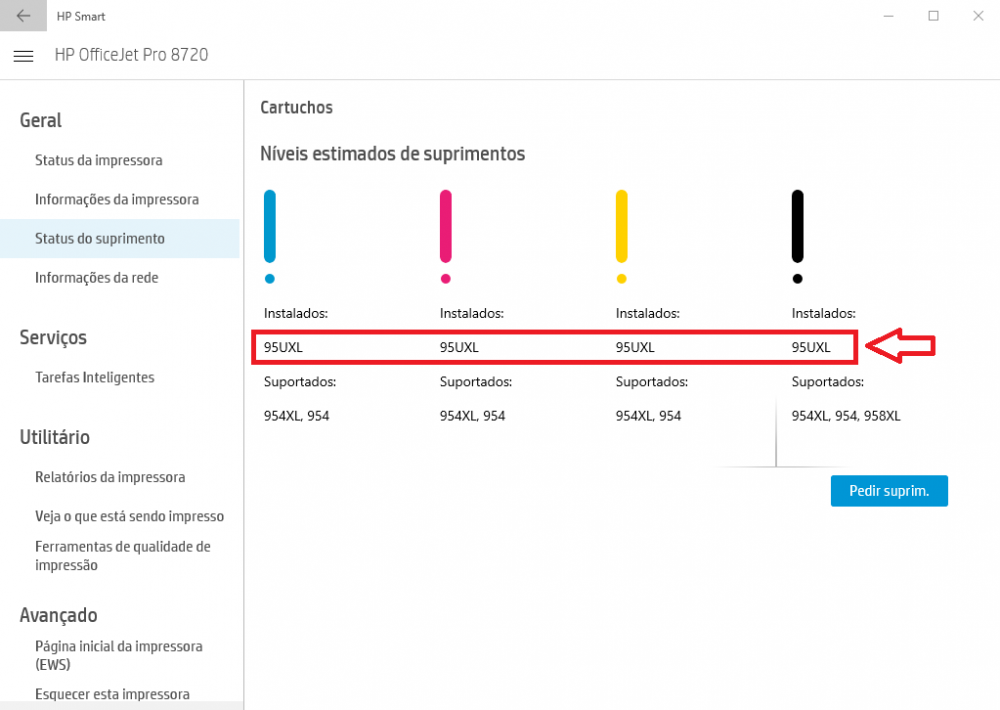The width and height of the screenshot is (1000, 710).
Task: Click 954XL, 954 under yellow cartridge
Action: click(x=649, y=416)
